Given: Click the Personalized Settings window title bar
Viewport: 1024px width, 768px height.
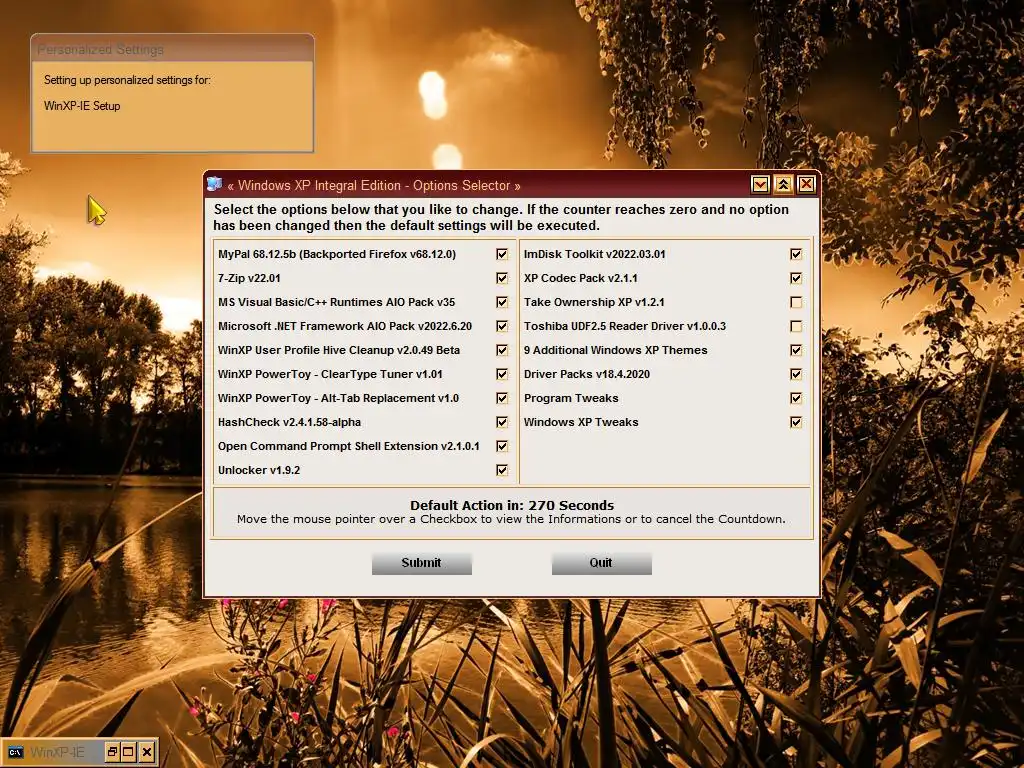Looking at the screenshot, I should (x=172, y=49).
